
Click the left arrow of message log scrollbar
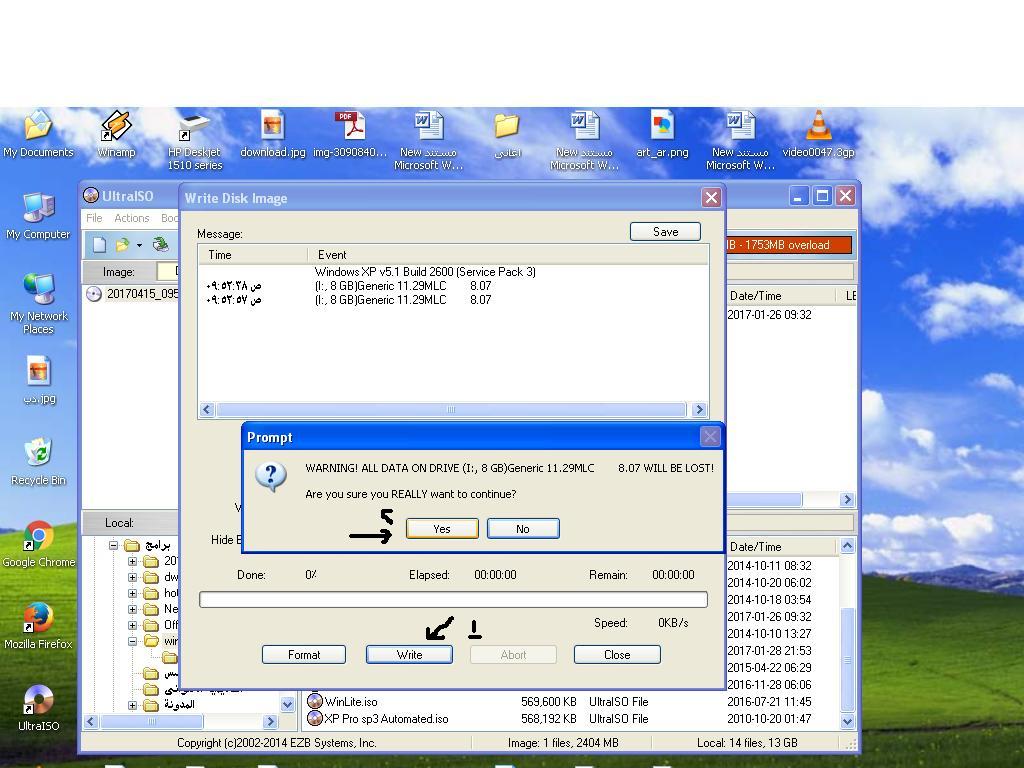tap(207, 409)
